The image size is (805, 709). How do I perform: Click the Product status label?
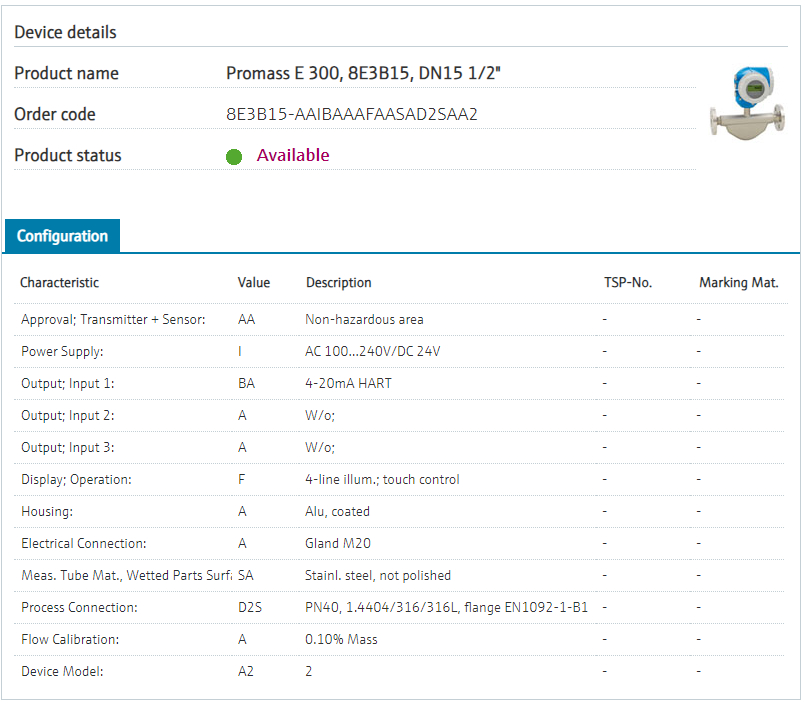point(68,155)
